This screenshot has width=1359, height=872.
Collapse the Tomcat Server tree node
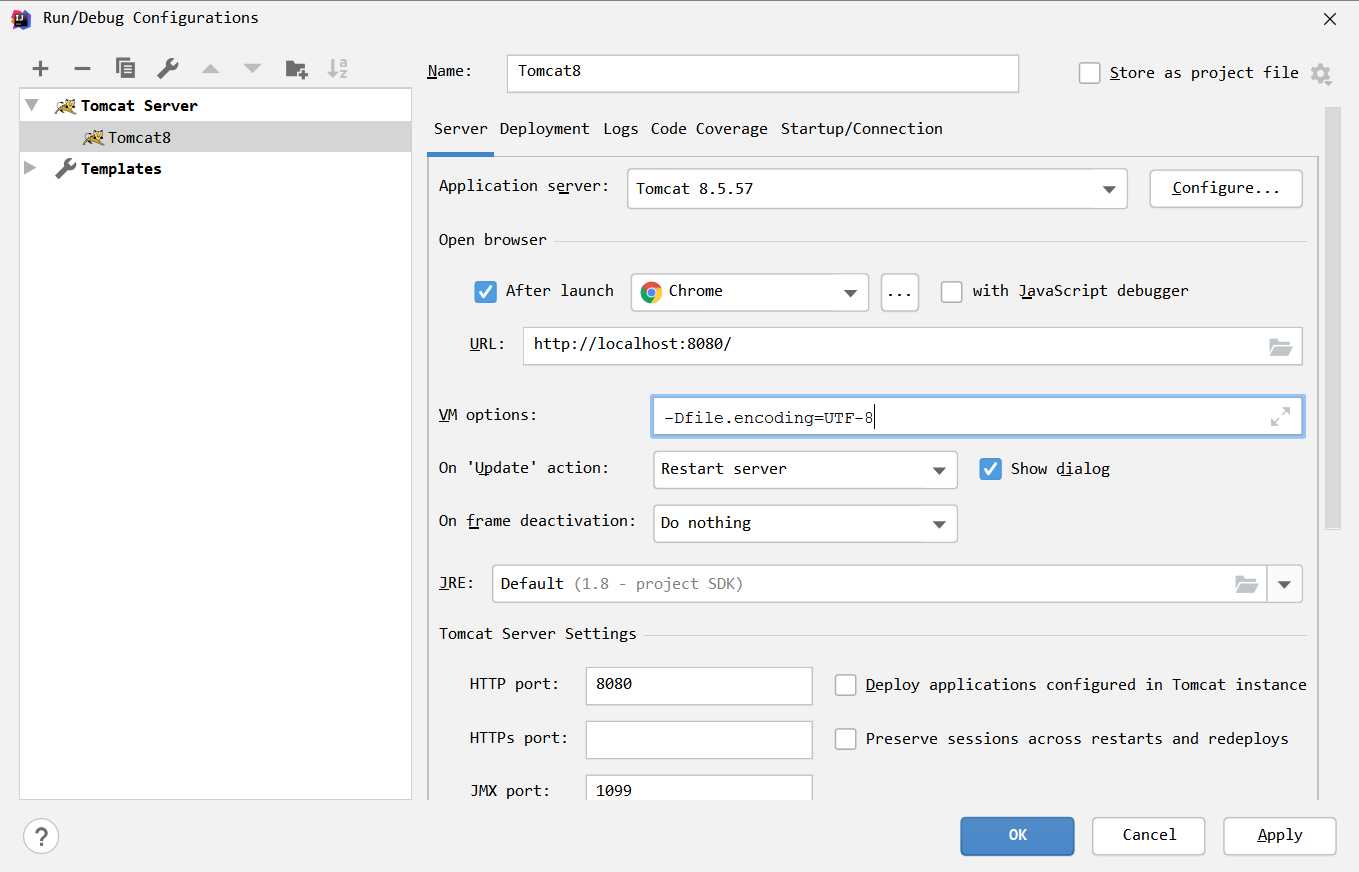32,106
